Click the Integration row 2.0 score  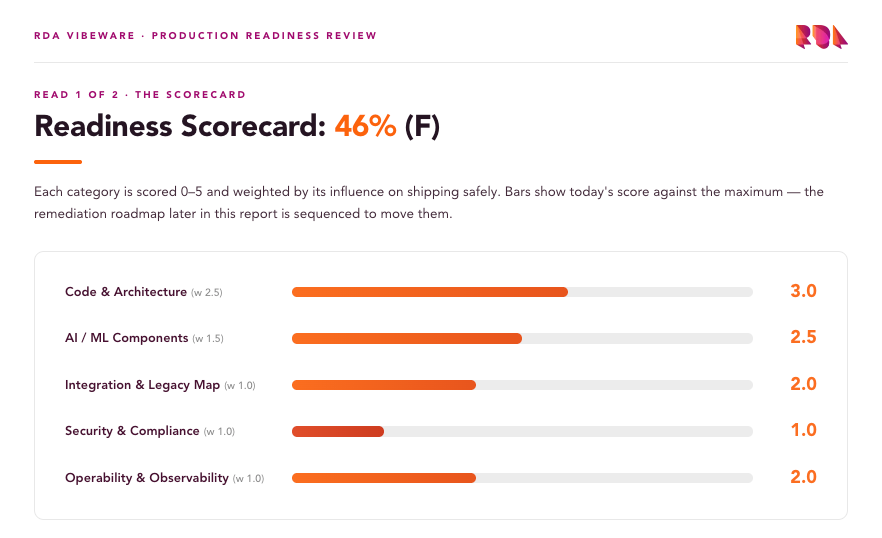coord(803,384)
